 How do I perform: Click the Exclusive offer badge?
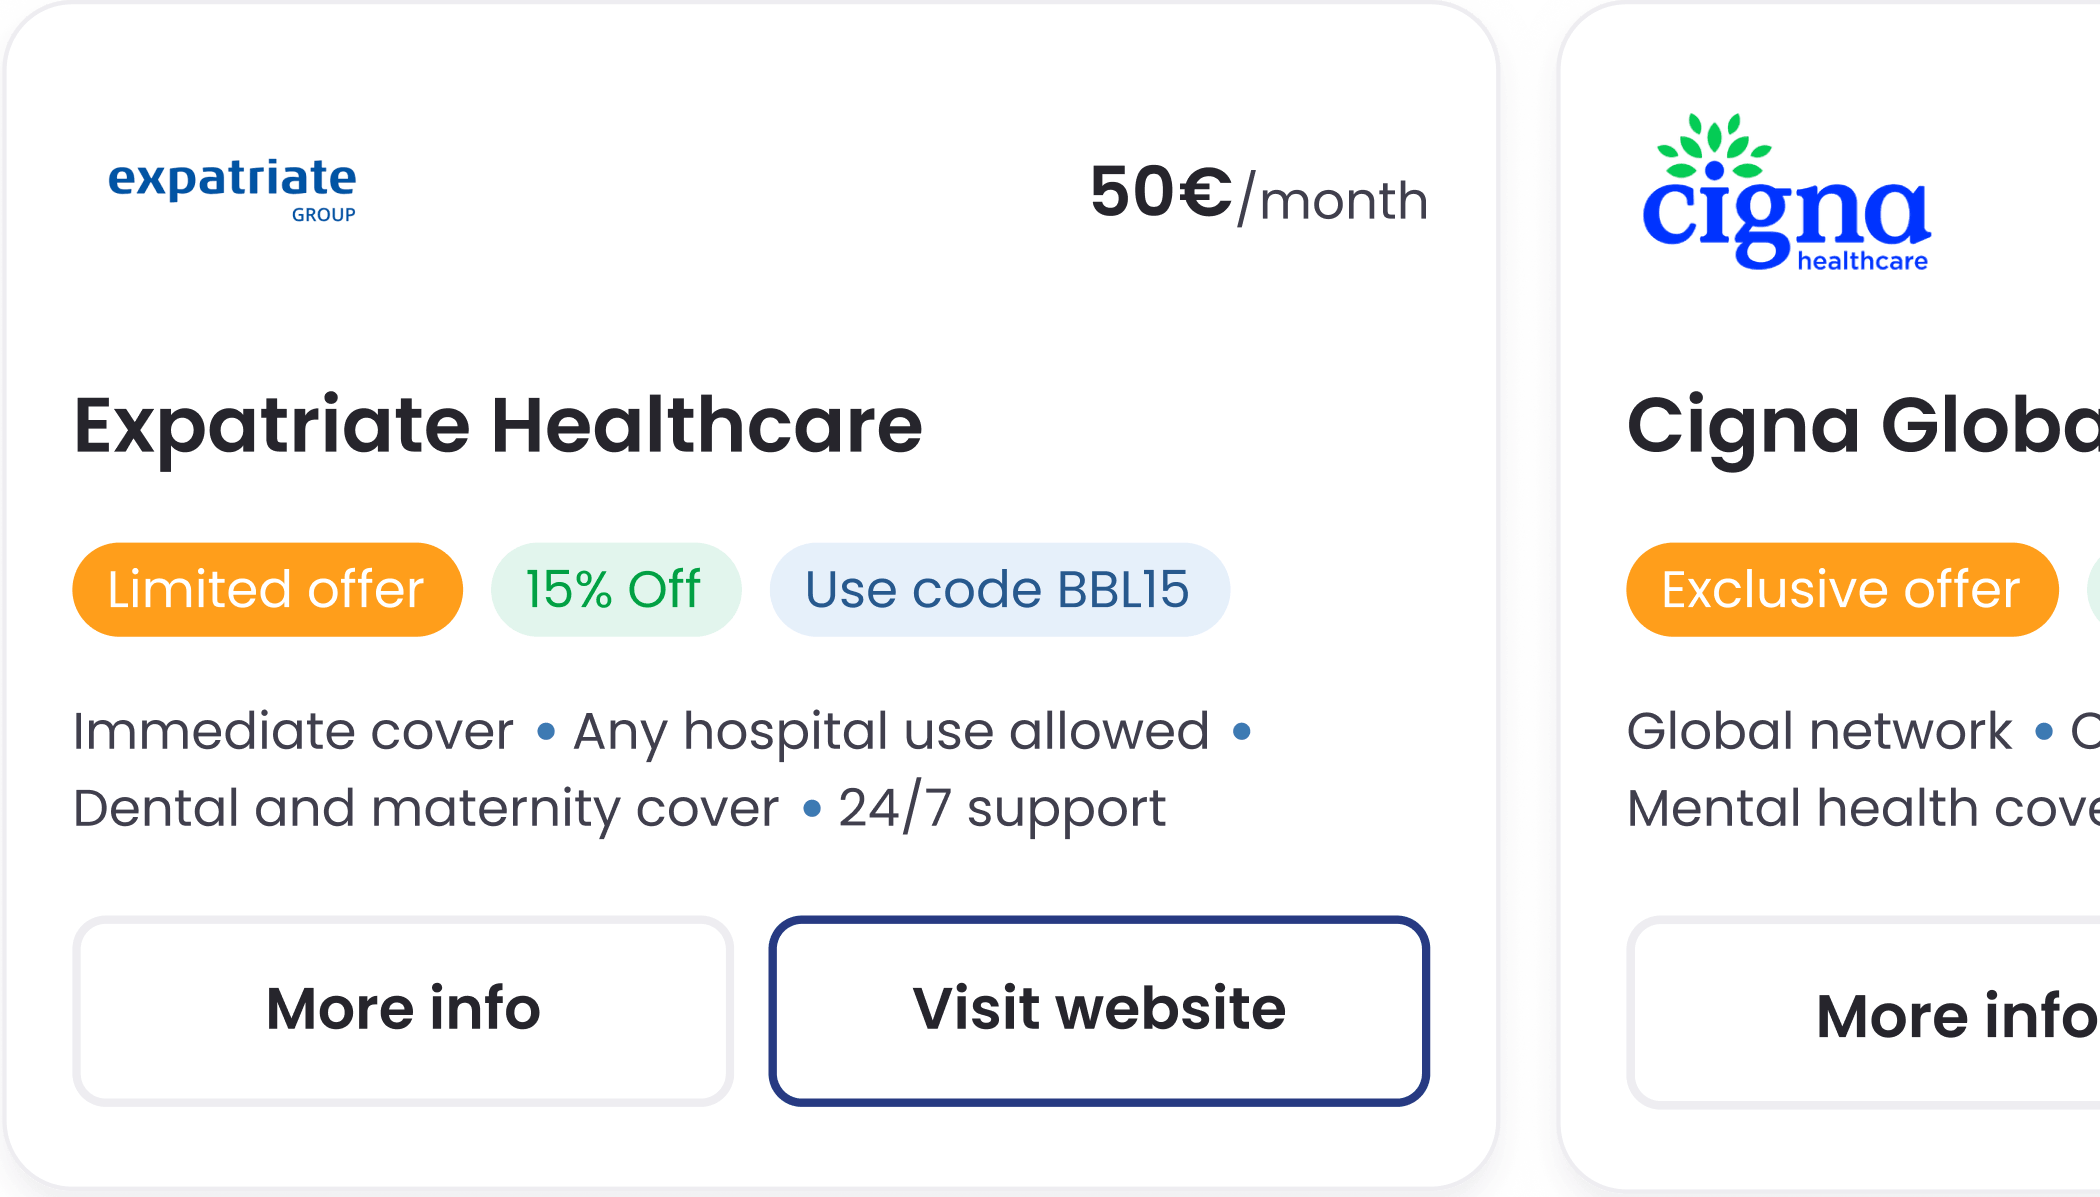pos(1841,589)
